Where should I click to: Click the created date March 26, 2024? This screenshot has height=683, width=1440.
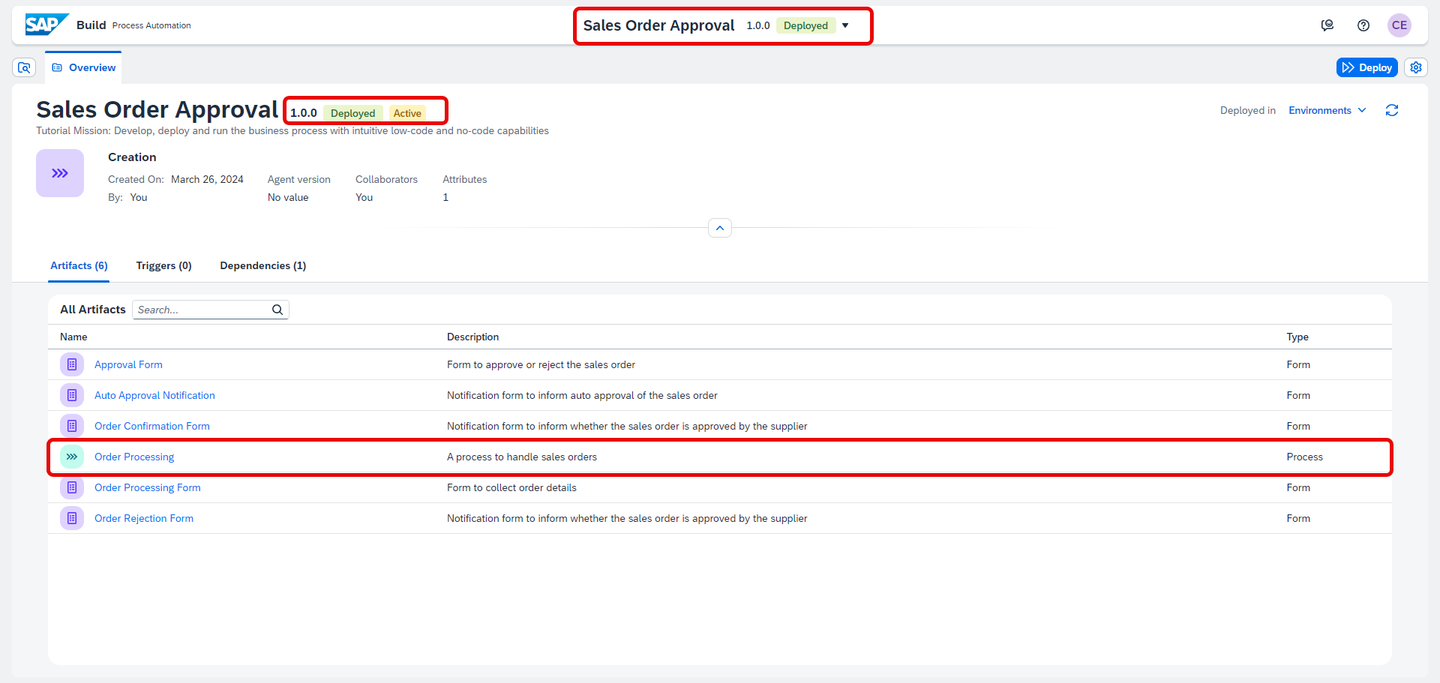[x=207, y=179]
